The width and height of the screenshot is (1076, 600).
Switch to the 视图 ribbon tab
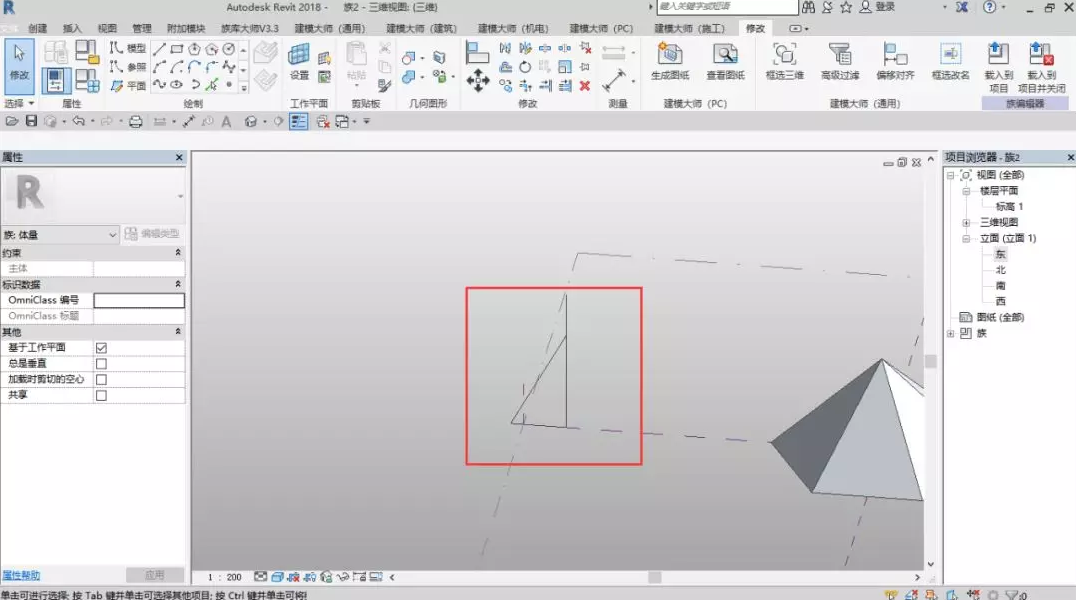107,29
